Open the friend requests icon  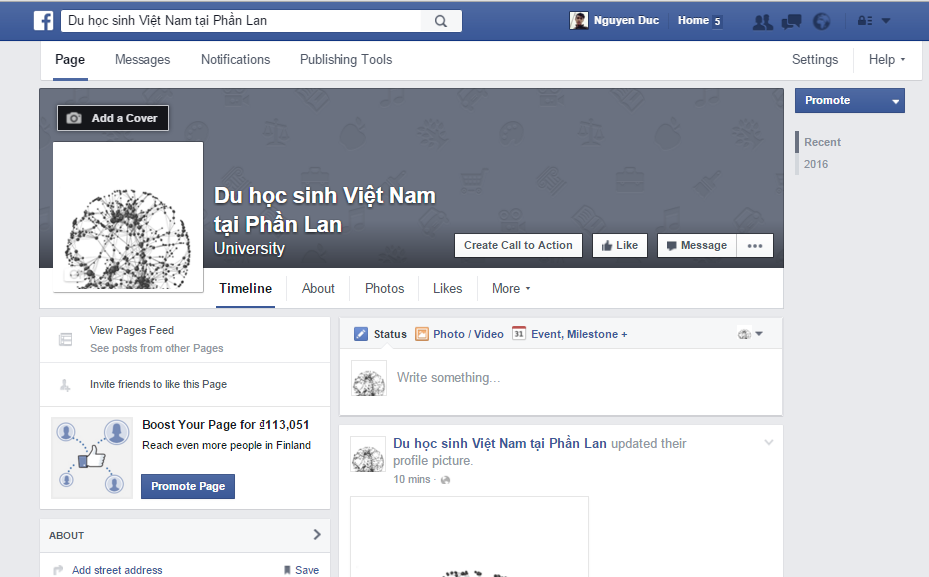click(x=763, y=23)
